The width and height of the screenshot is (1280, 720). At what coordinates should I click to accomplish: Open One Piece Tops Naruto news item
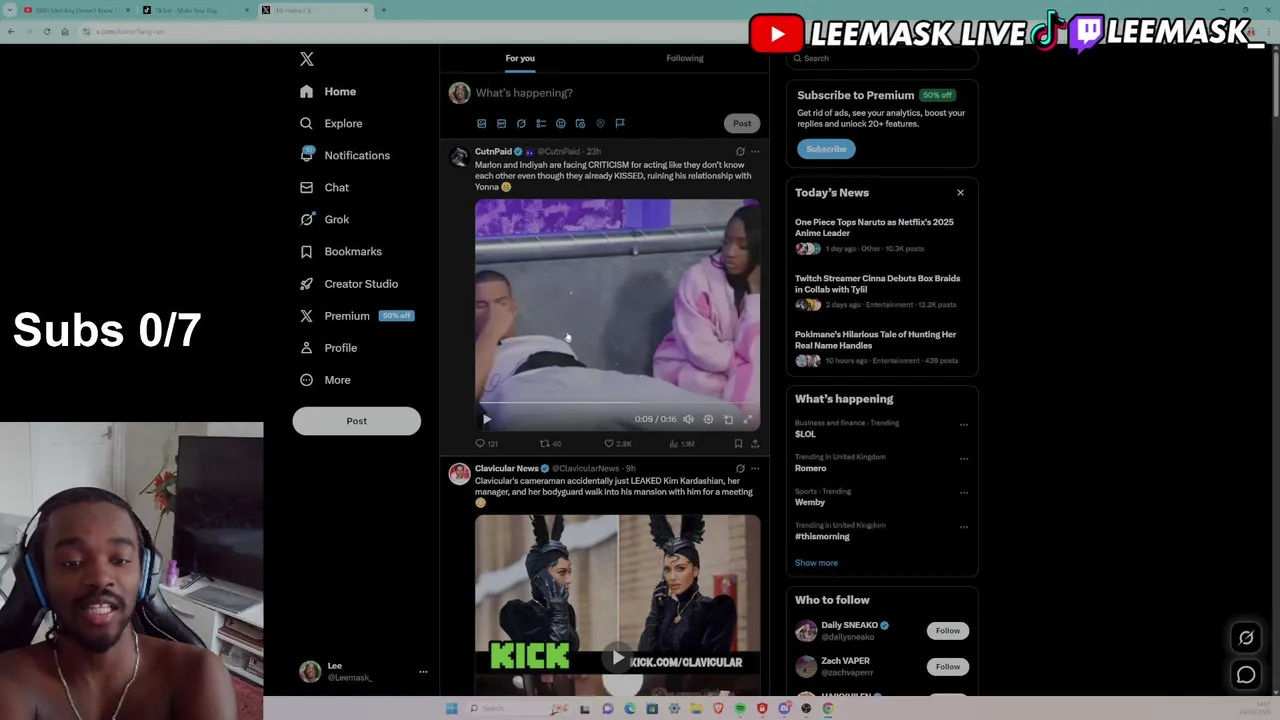click(881, 235)
